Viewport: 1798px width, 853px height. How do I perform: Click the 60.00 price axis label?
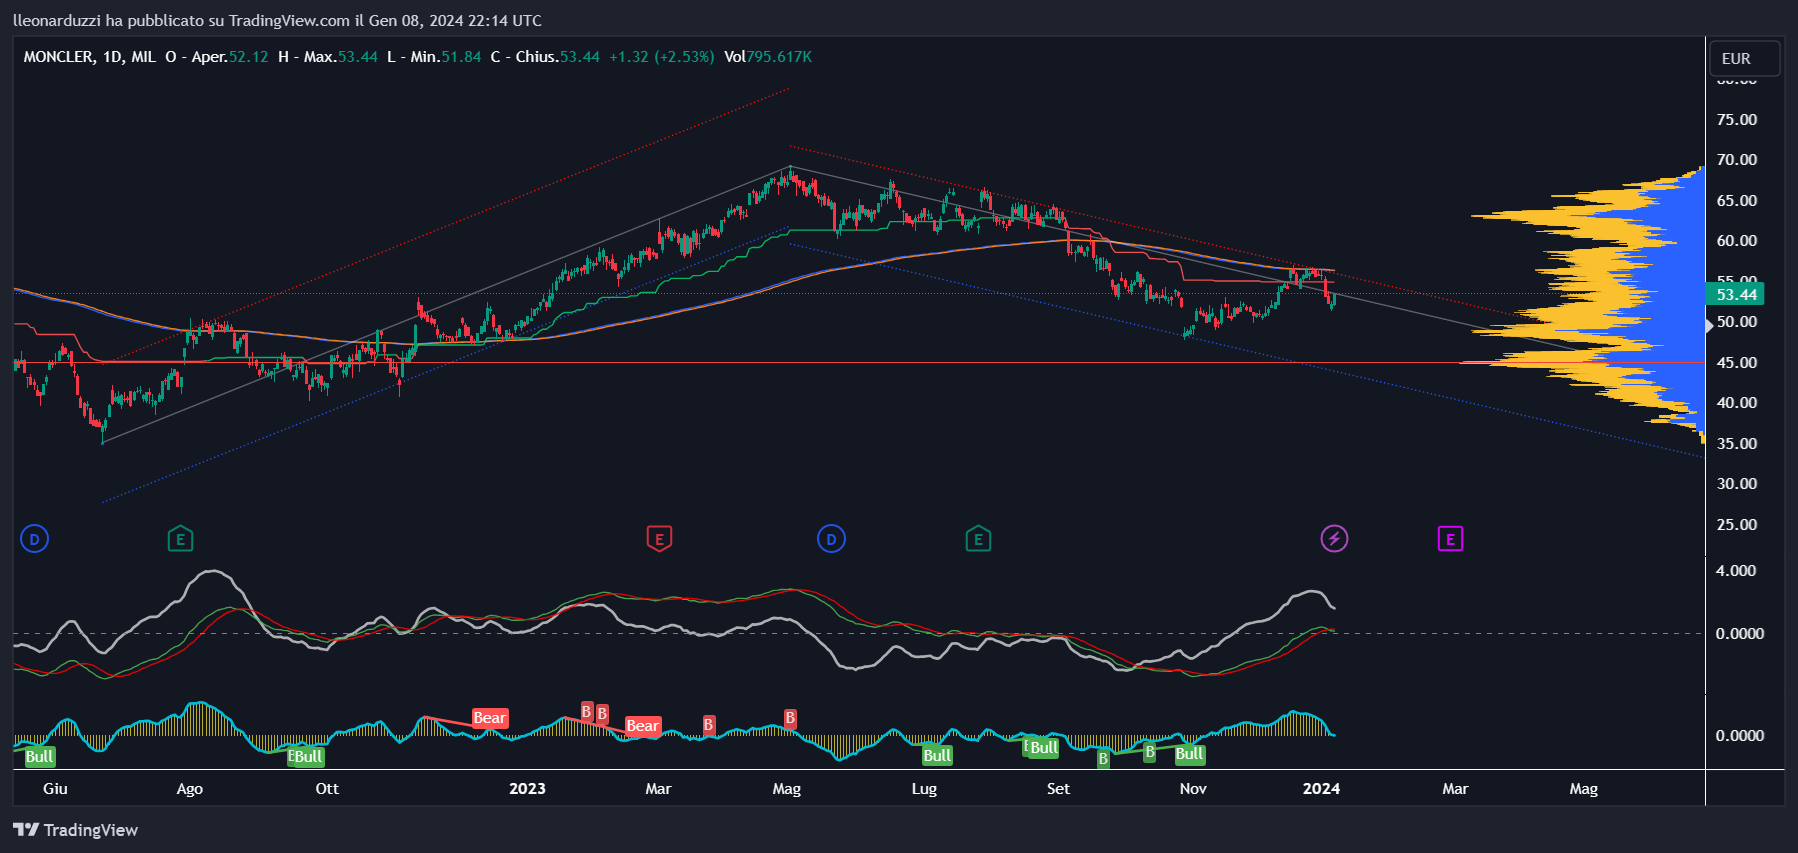click(x=1736, y=240)
